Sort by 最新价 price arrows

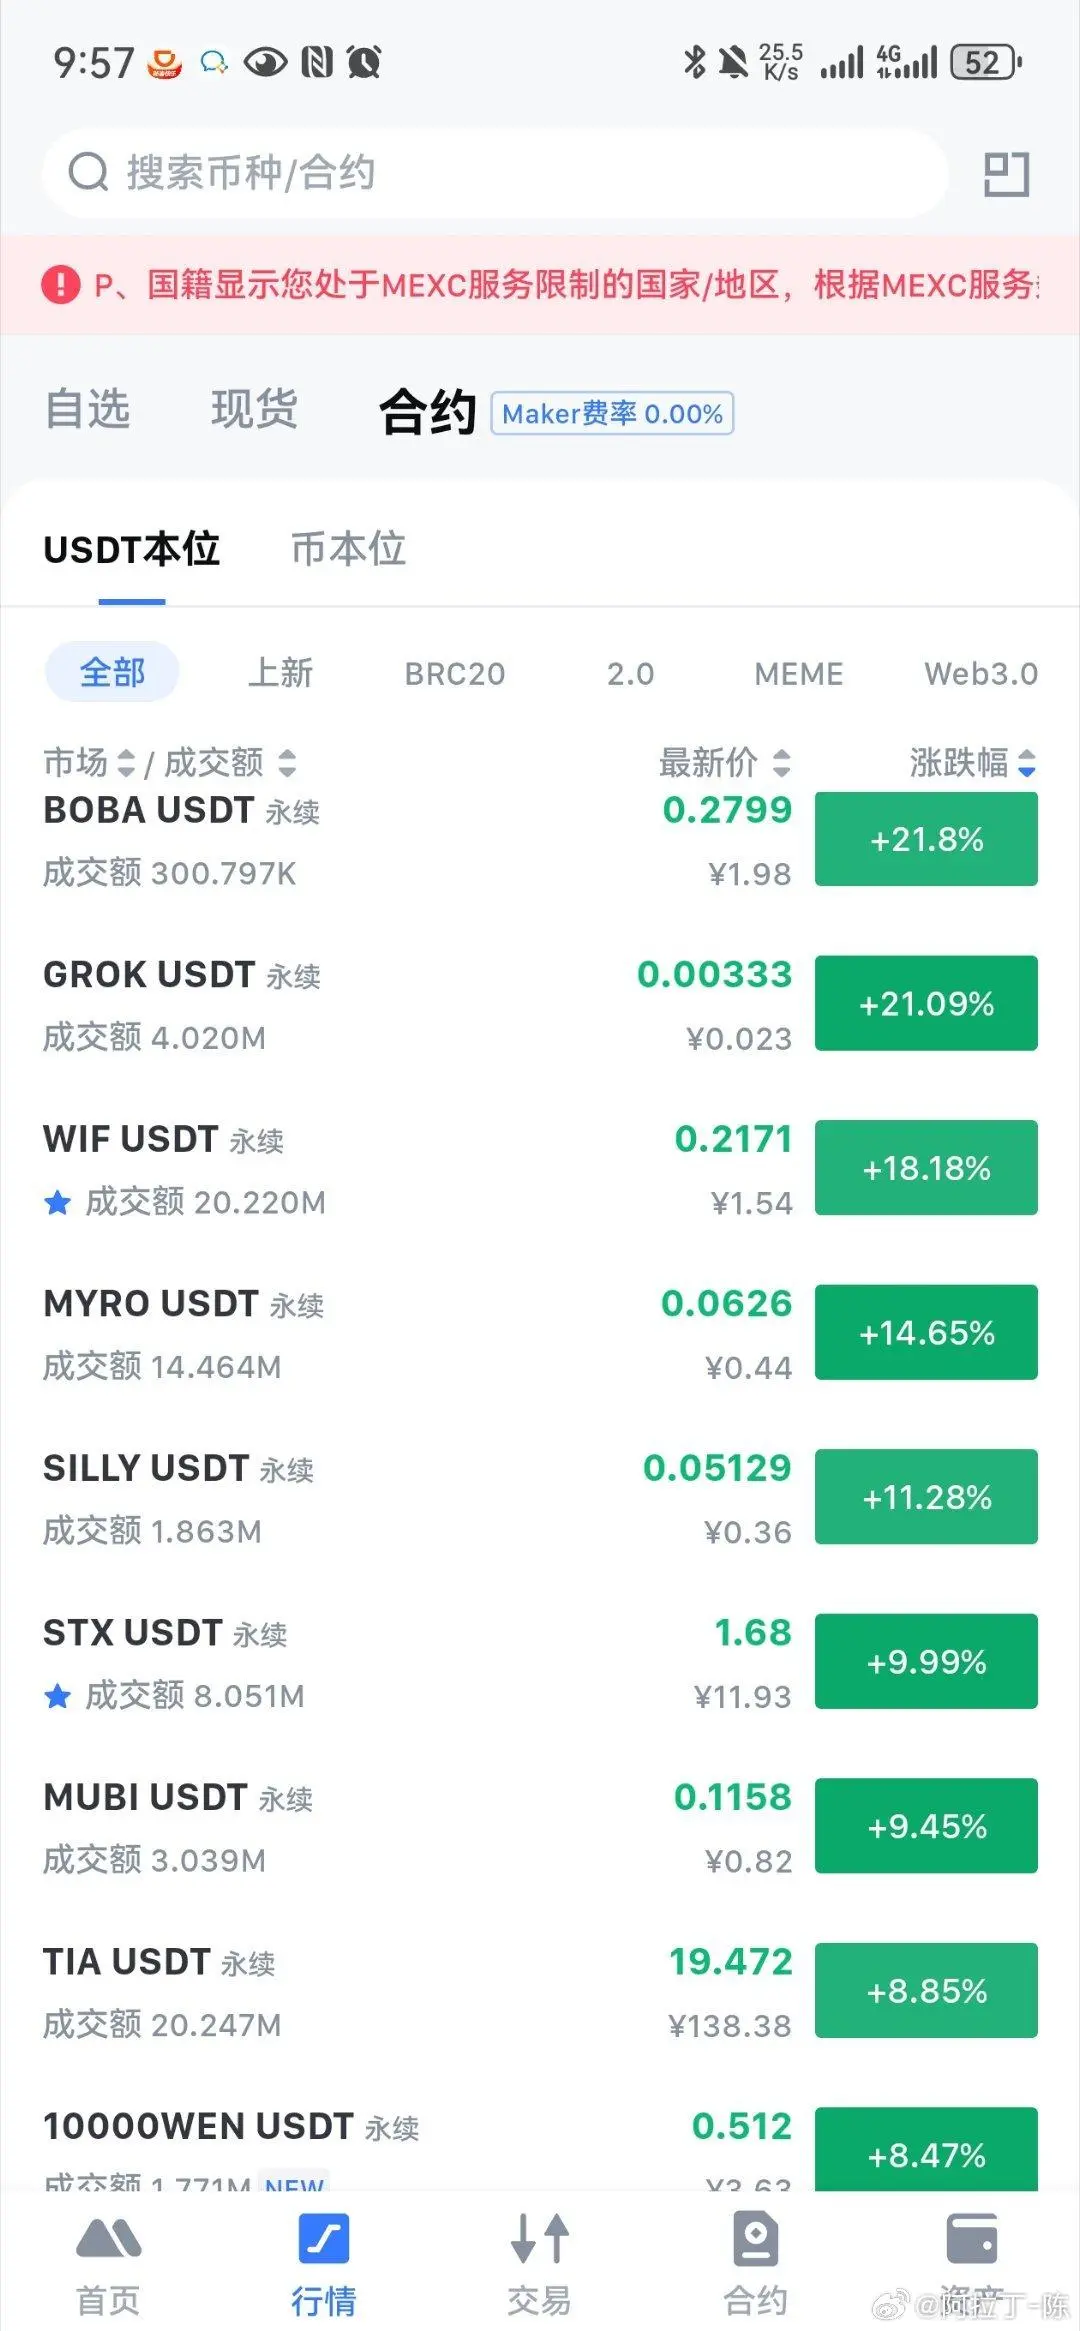click(782, 763)
